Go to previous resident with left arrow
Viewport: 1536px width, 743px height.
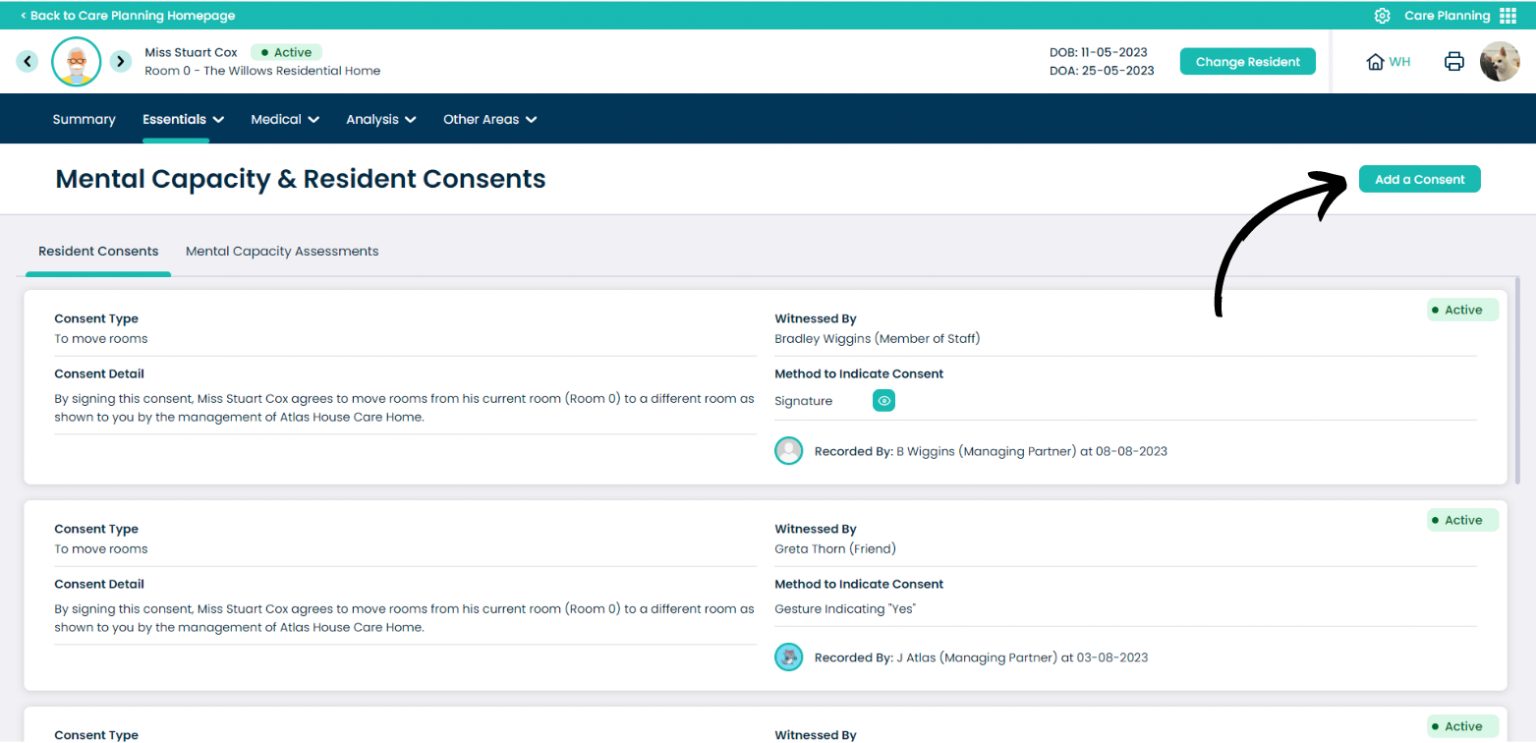[27, 61]
